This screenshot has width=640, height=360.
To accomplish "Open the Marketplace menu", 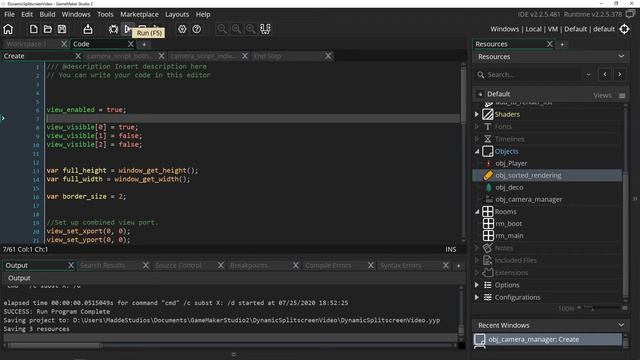I will pos(139,14).
